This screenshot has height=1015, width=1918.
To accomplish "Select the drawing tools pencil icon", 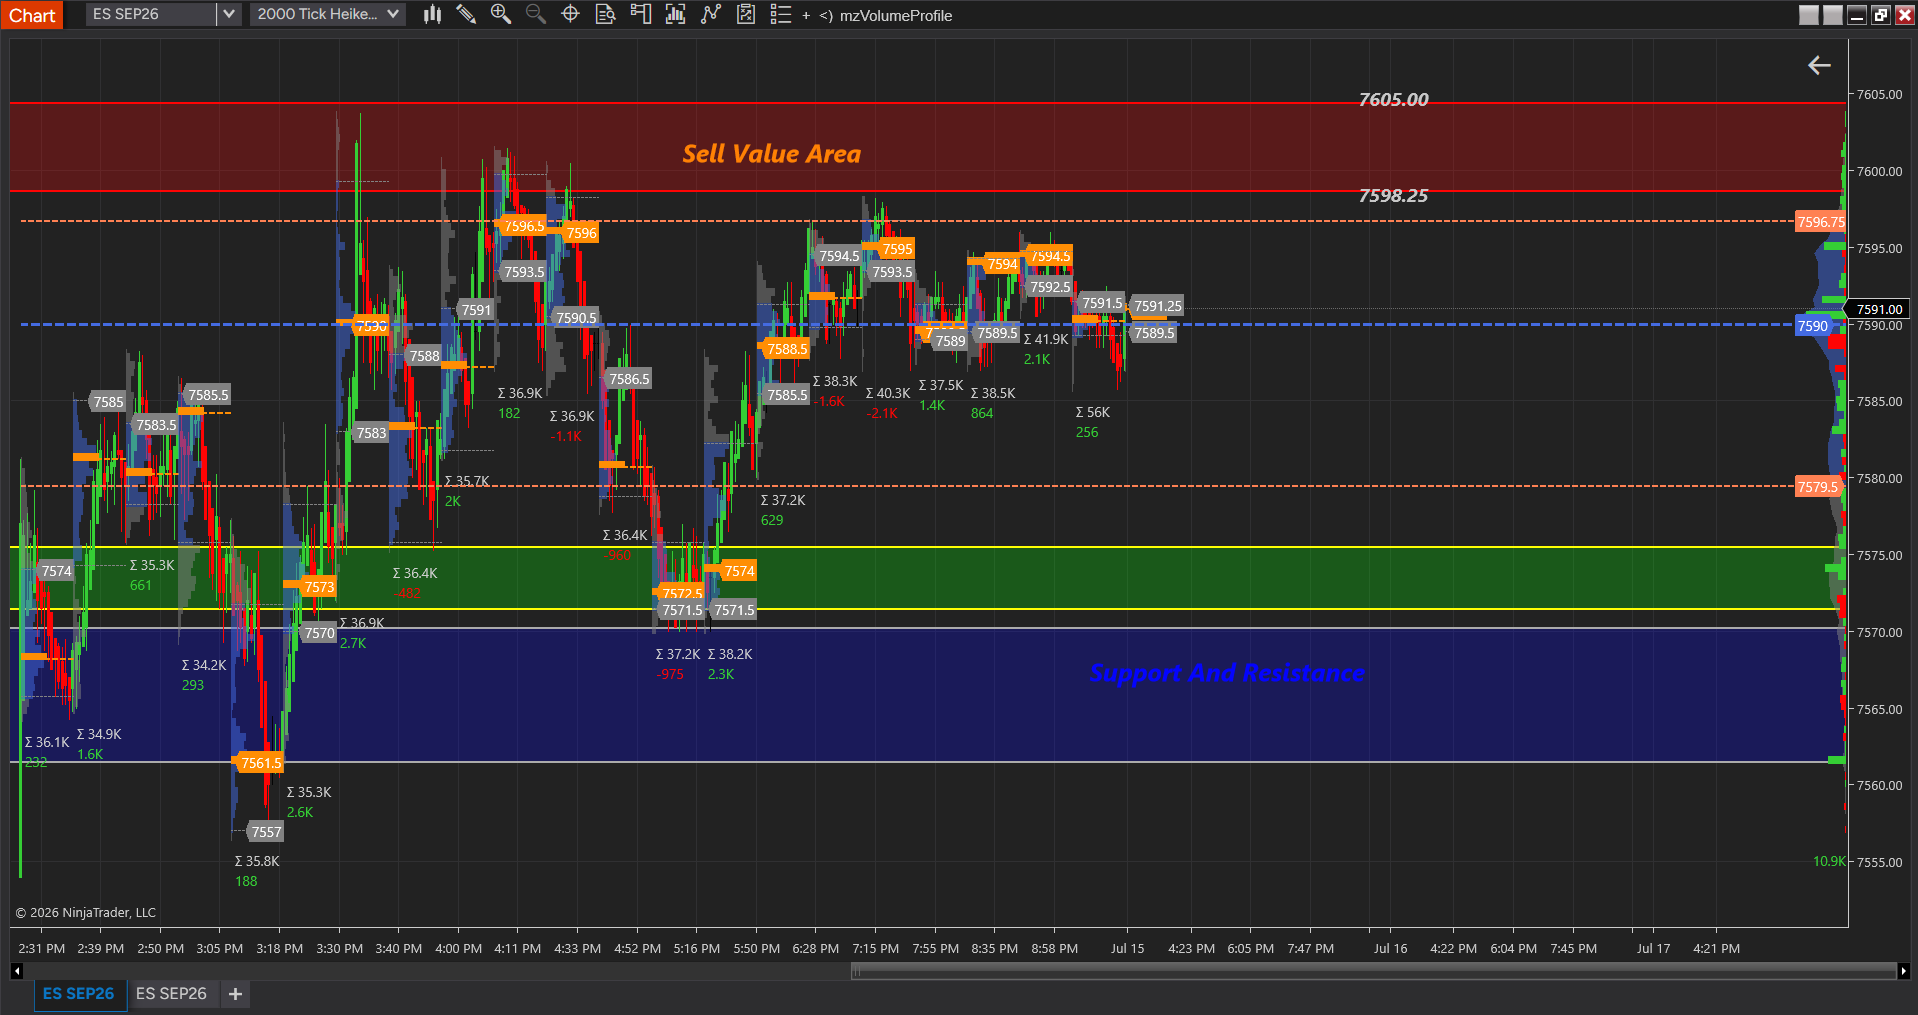I will coord(466,14).
